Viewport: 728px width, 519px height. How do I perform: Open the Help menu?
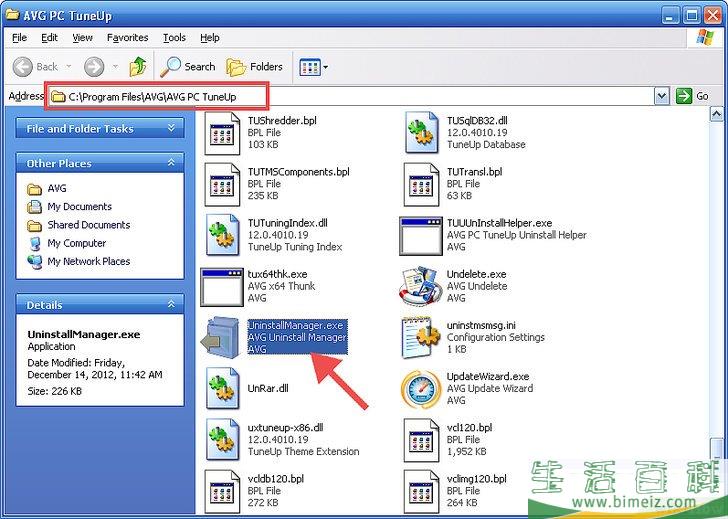tap(209, 38)
